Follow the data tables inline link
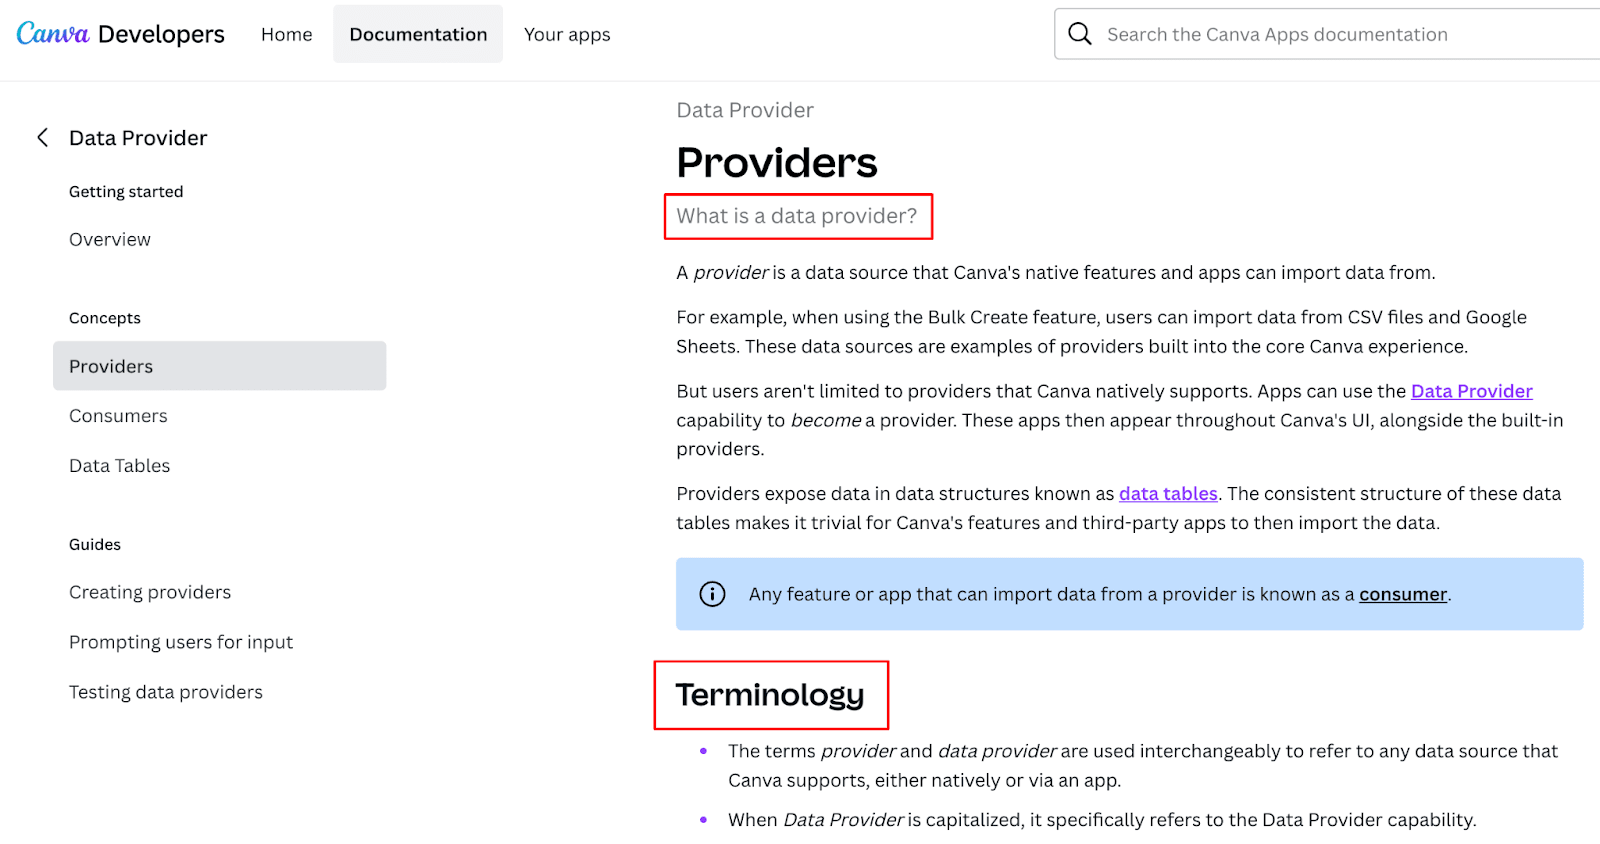1600x844 pixels. pyautogui.click(x=1167, y=493)
